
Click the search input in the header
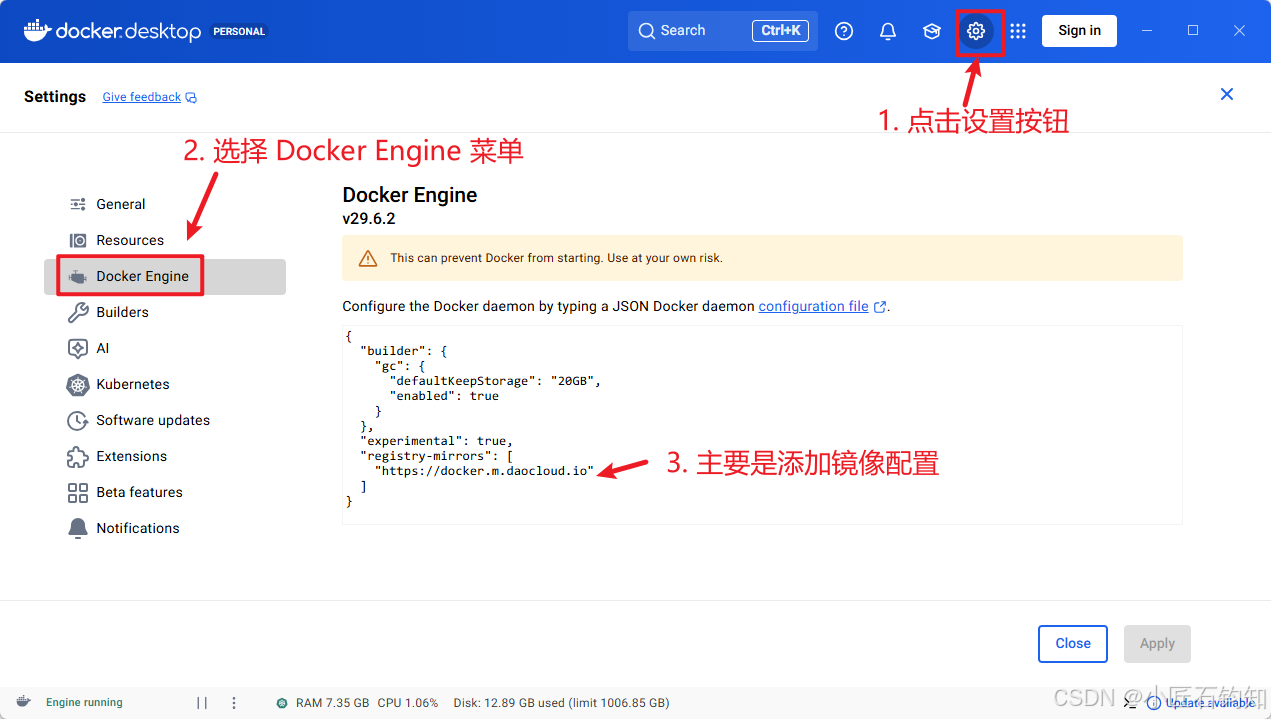(723, 31)
